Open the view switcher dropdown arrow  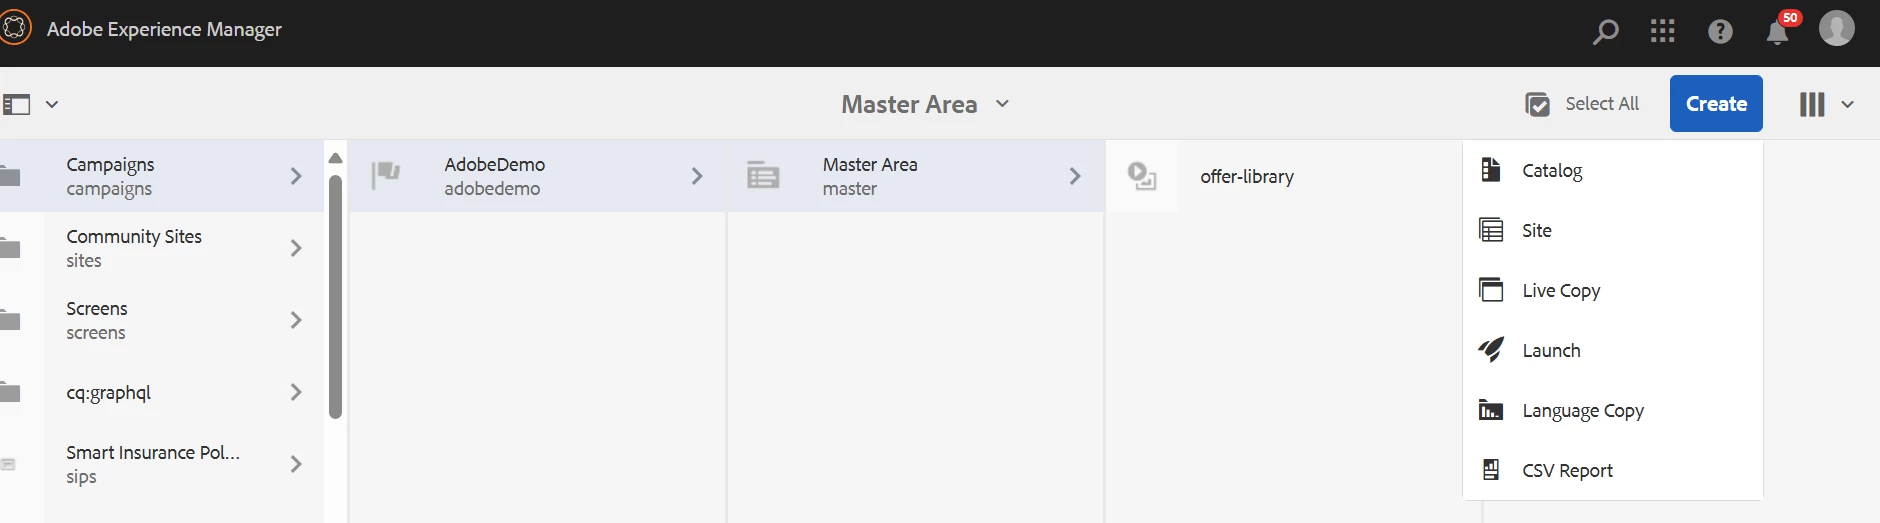(x=1847, y=104)
